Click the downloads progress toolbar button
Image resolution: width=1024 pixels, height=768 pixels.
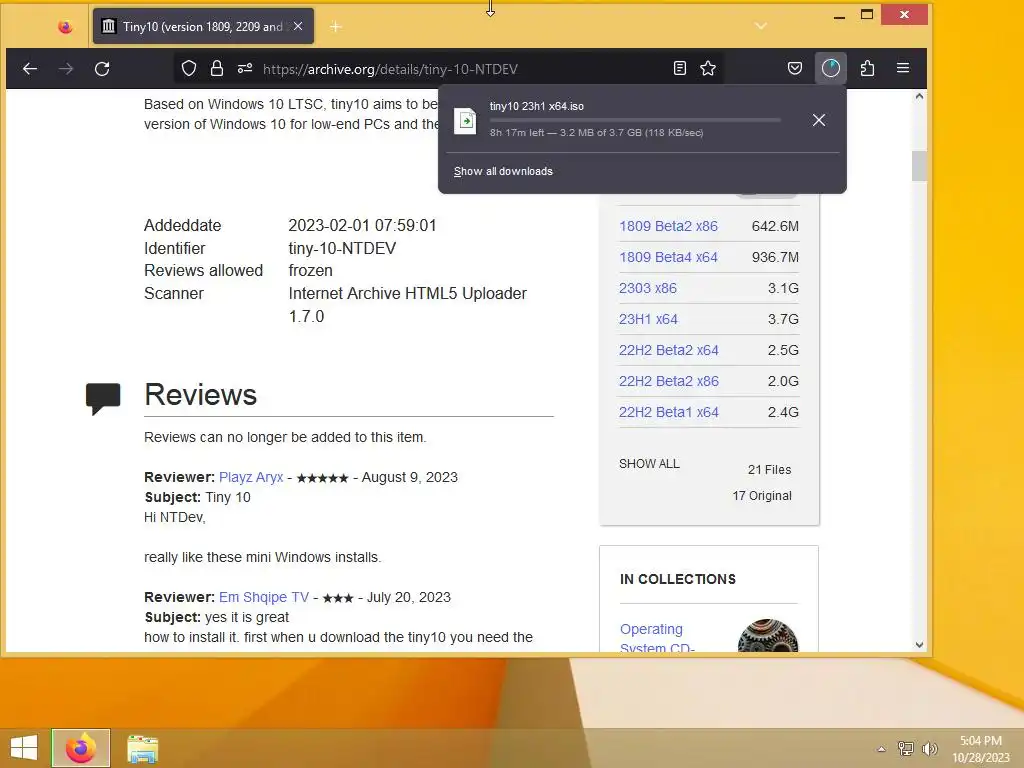[x=831, y=68]
